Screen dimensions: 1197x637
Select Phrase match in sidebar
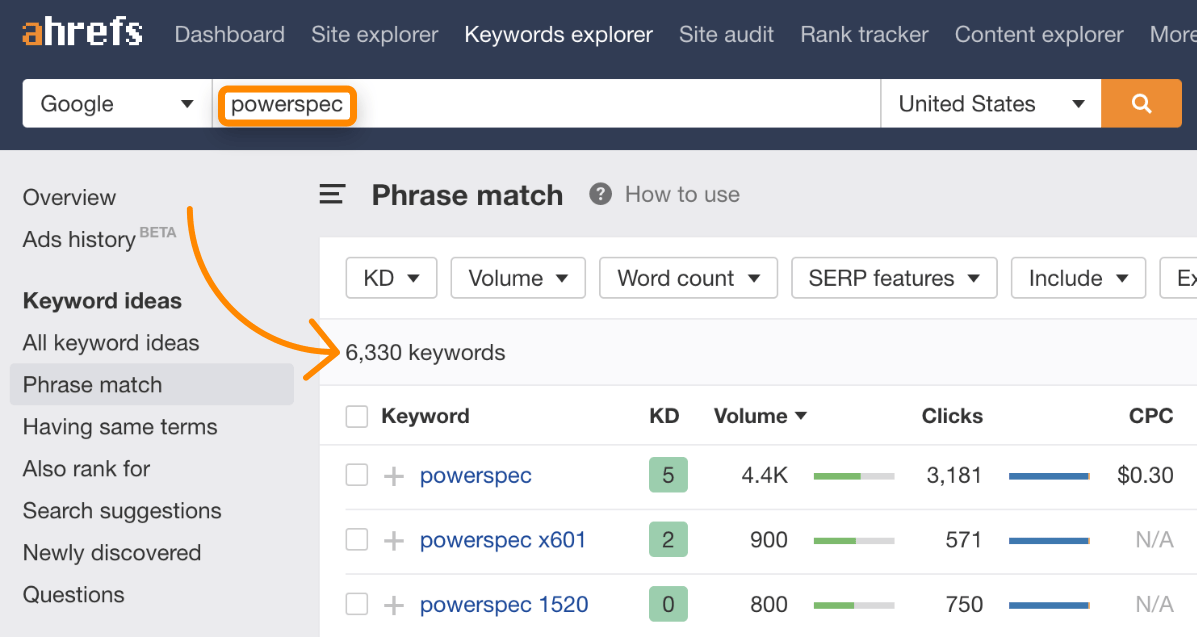(x=152, y=384)
